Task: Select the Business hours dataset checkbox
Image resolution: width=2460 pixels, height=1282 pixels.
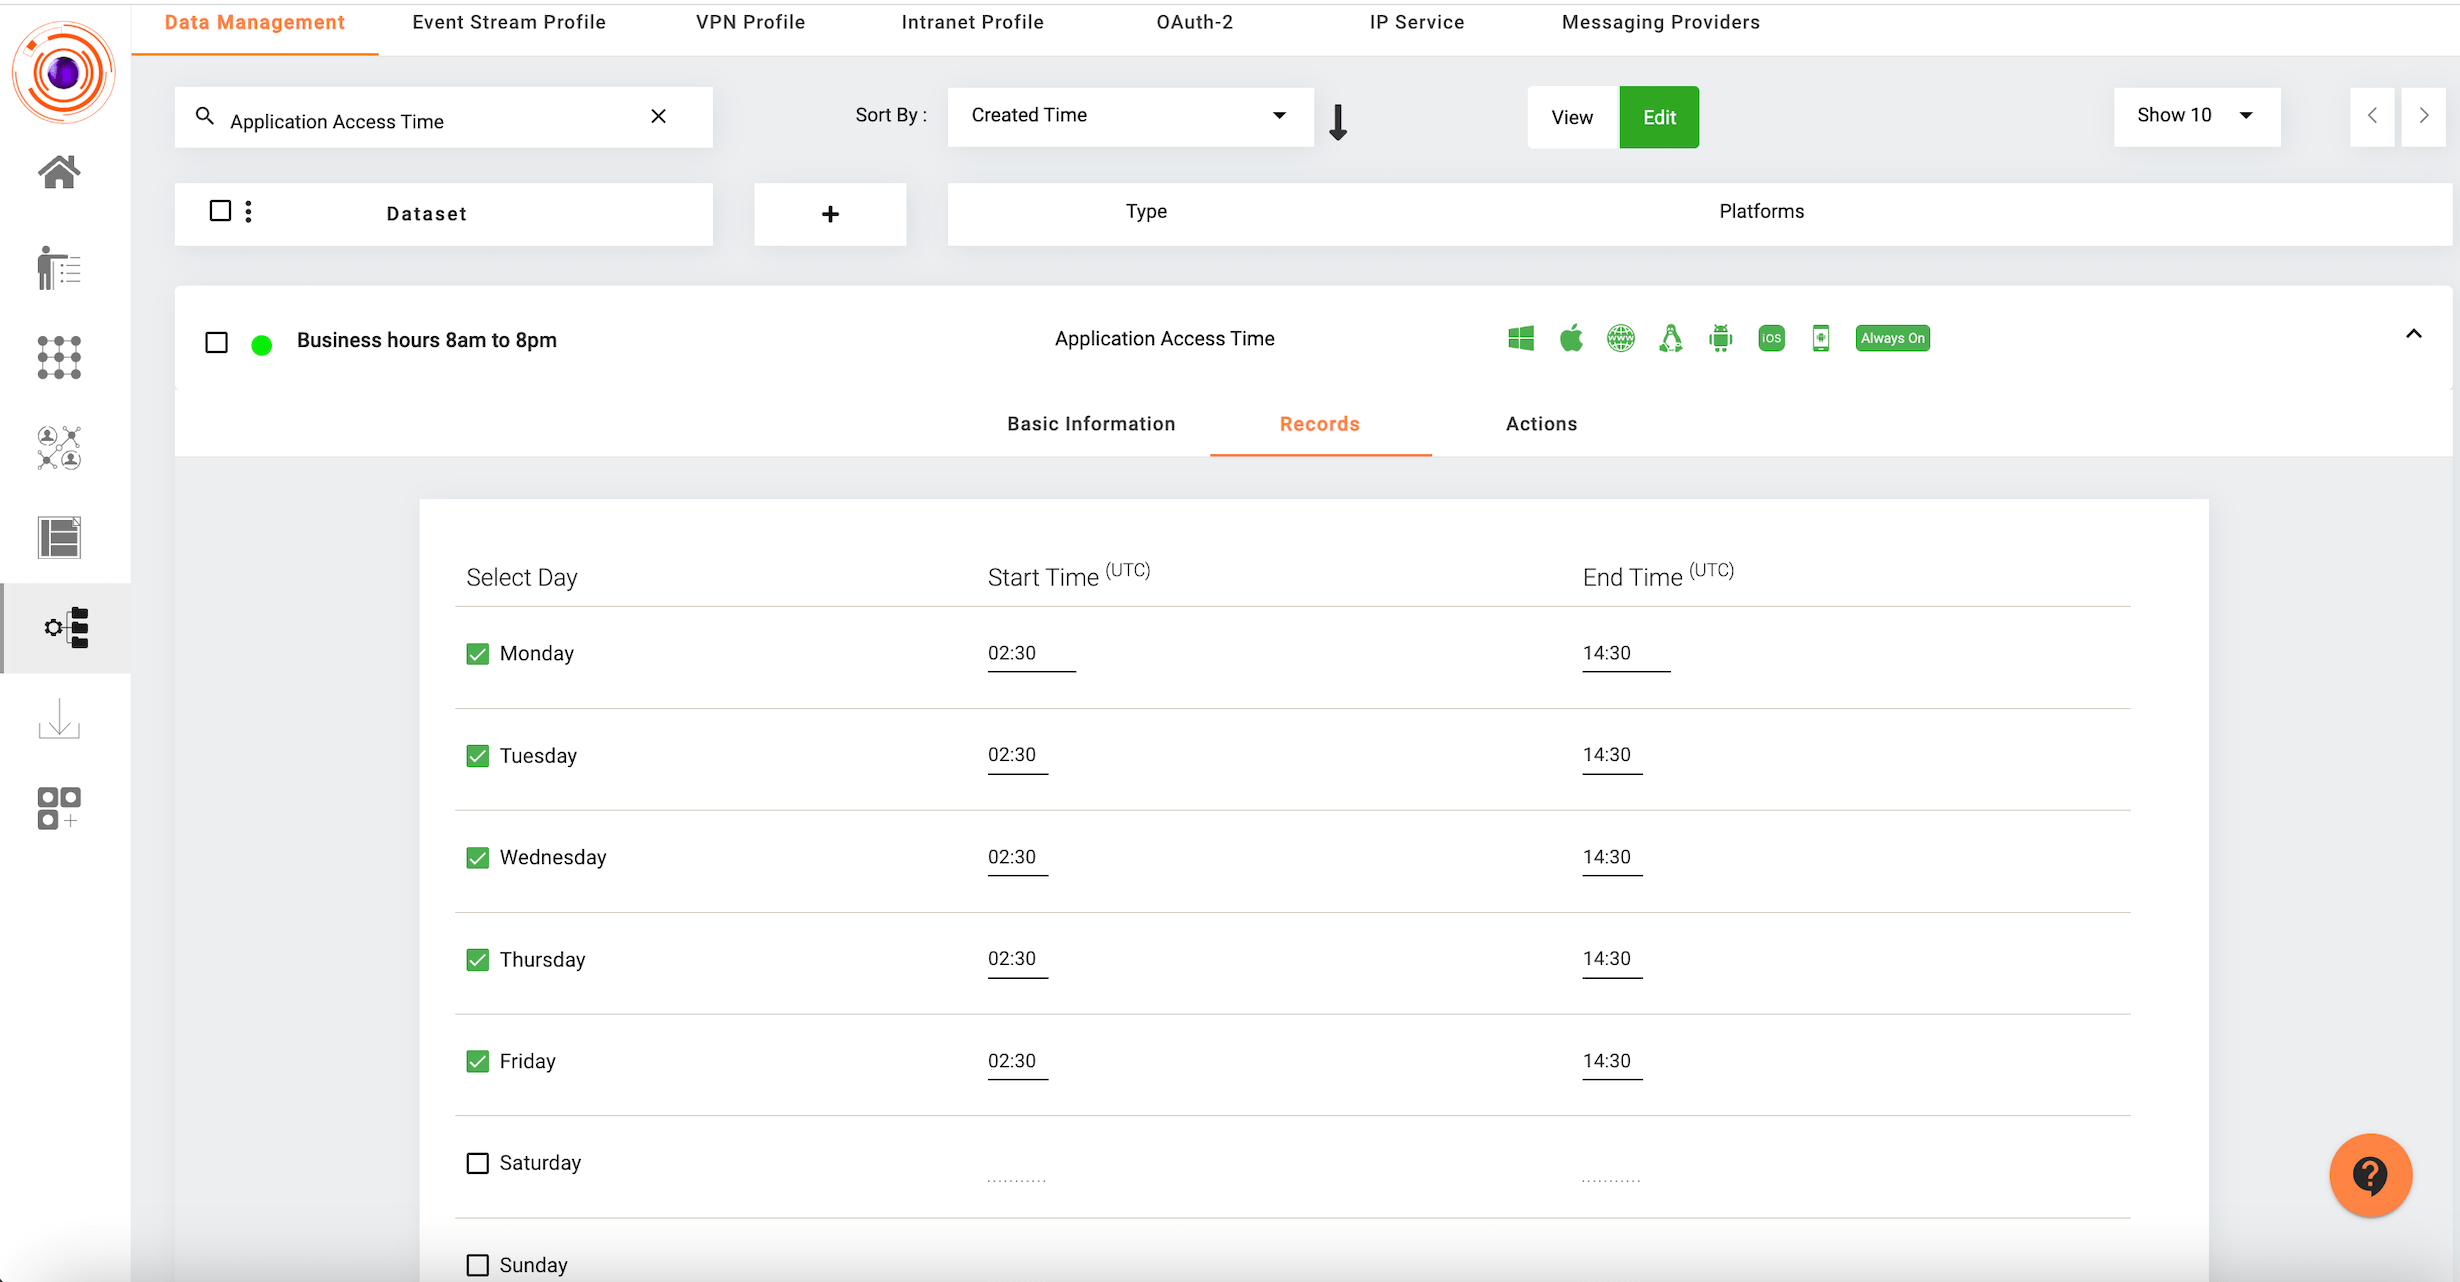Action: pos(216,342)
